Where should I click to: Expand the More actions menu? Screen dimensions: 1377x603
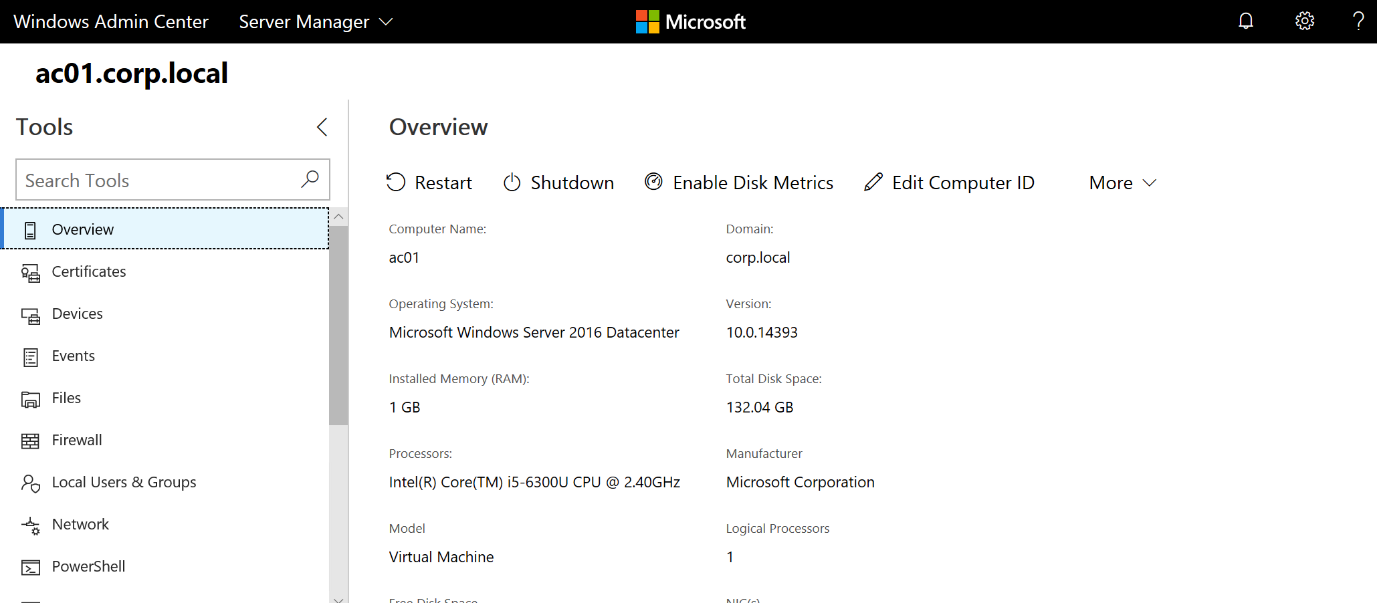pos(1122,182)
